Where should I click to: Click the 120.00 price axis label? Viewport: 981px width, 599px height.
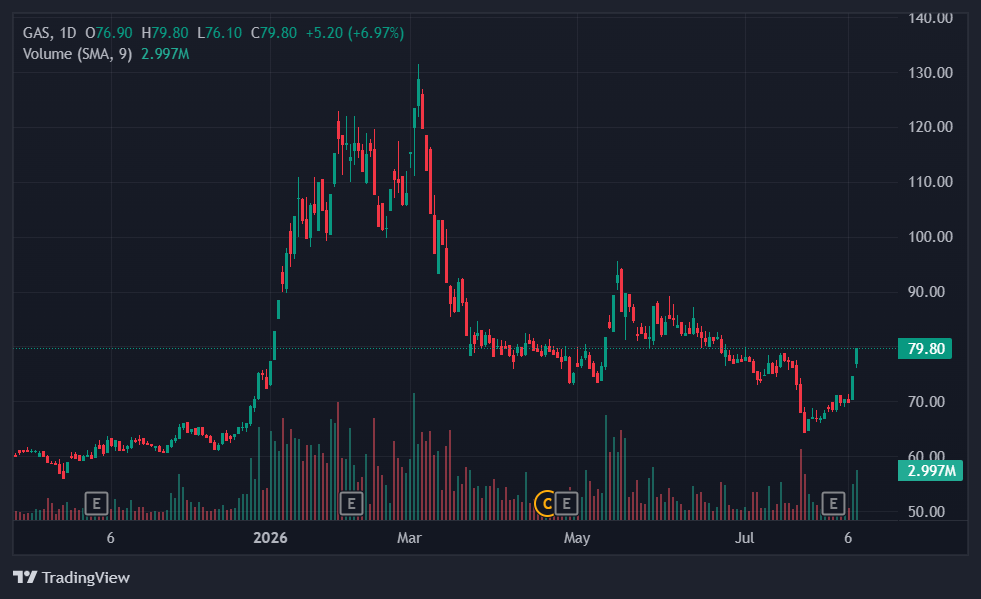(930, 127)
